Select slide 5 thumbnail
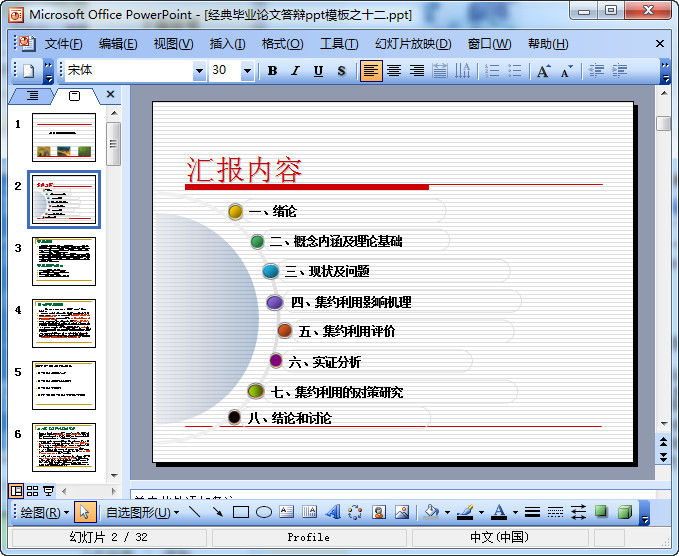 [64, 385]
